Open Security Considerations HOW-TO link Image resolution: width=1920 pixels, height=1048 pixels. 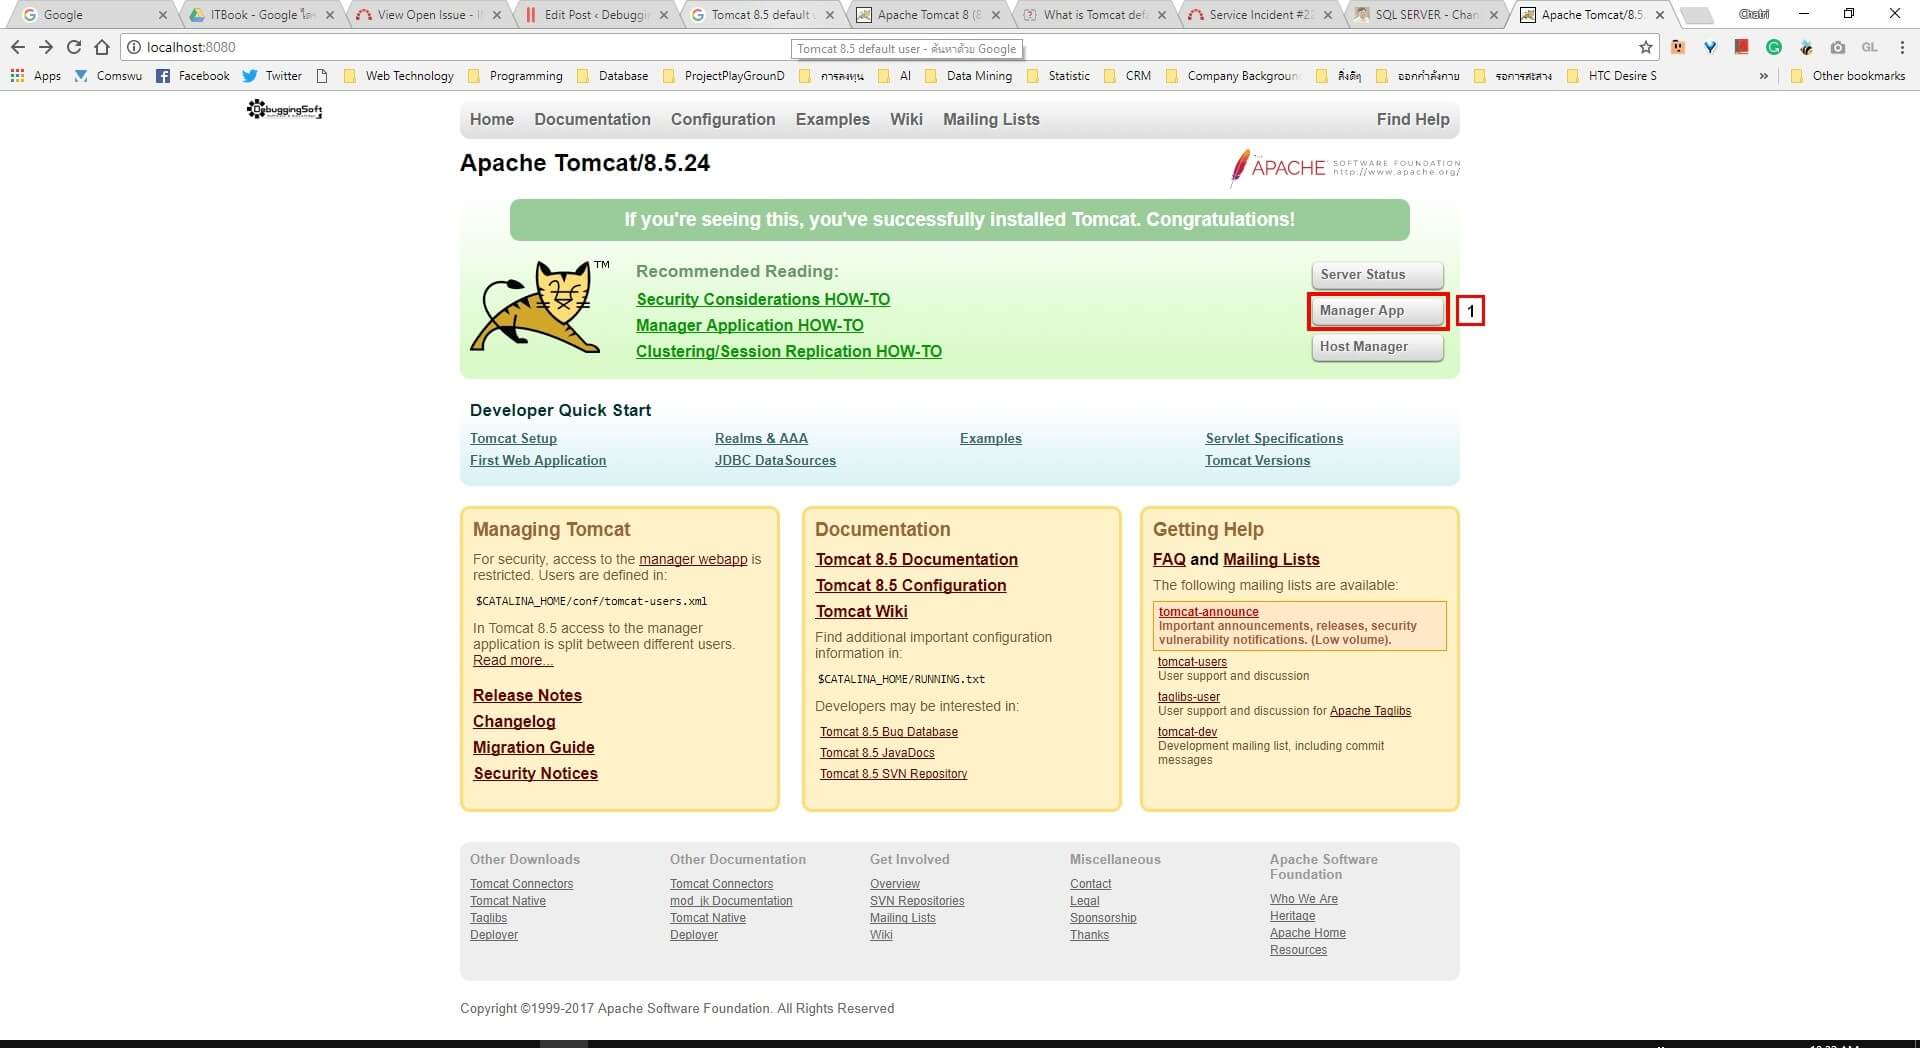click(763, 299)
